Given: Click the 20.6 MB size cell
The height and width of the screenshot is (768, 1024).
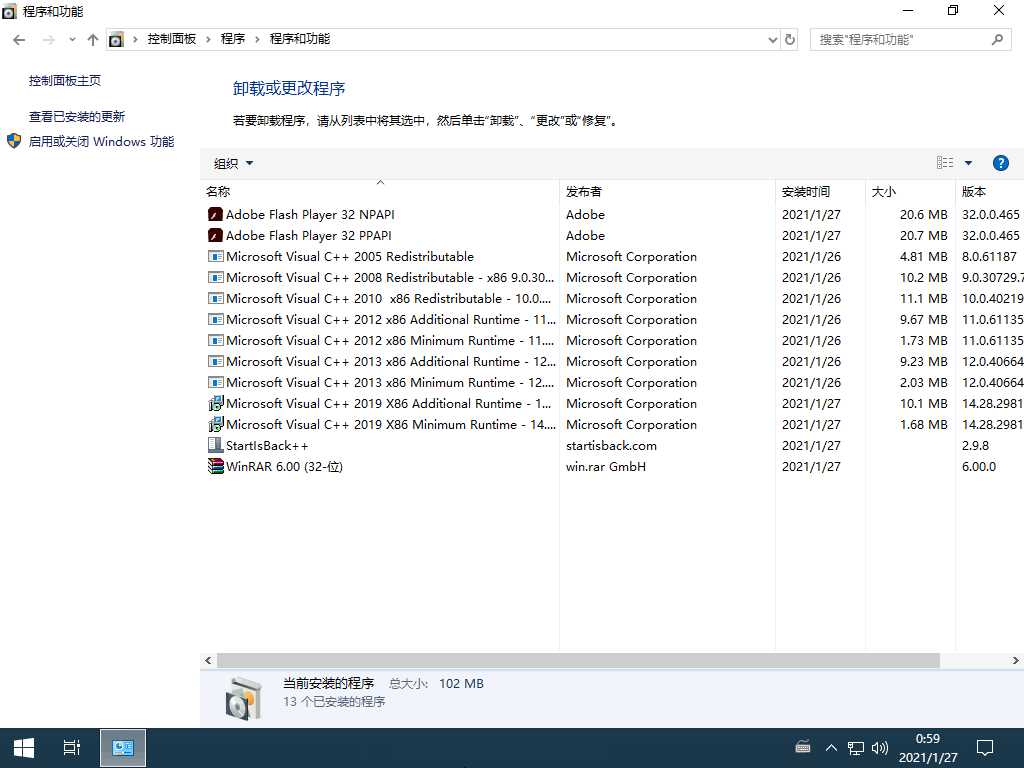Looking at the screenshot, I should [x=923, y=214].
